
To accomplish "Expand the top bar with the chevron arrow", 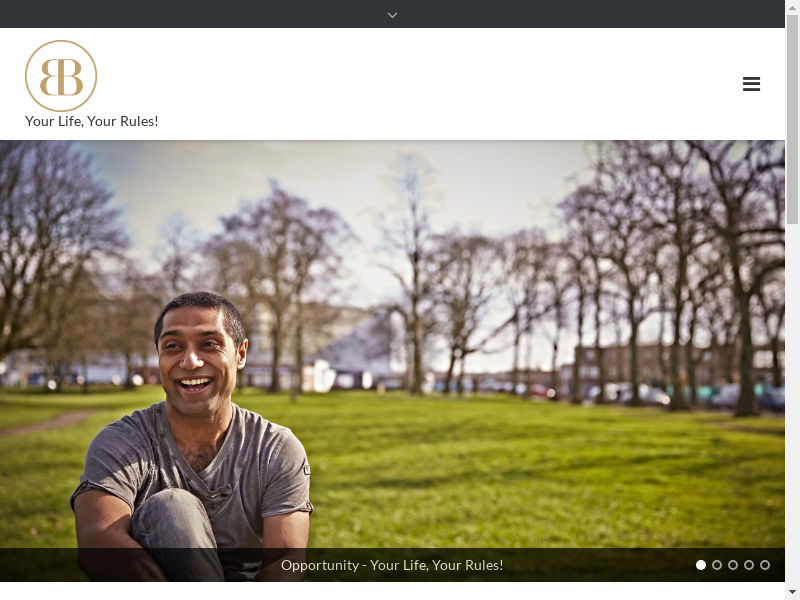I will (x=392, y=14).
